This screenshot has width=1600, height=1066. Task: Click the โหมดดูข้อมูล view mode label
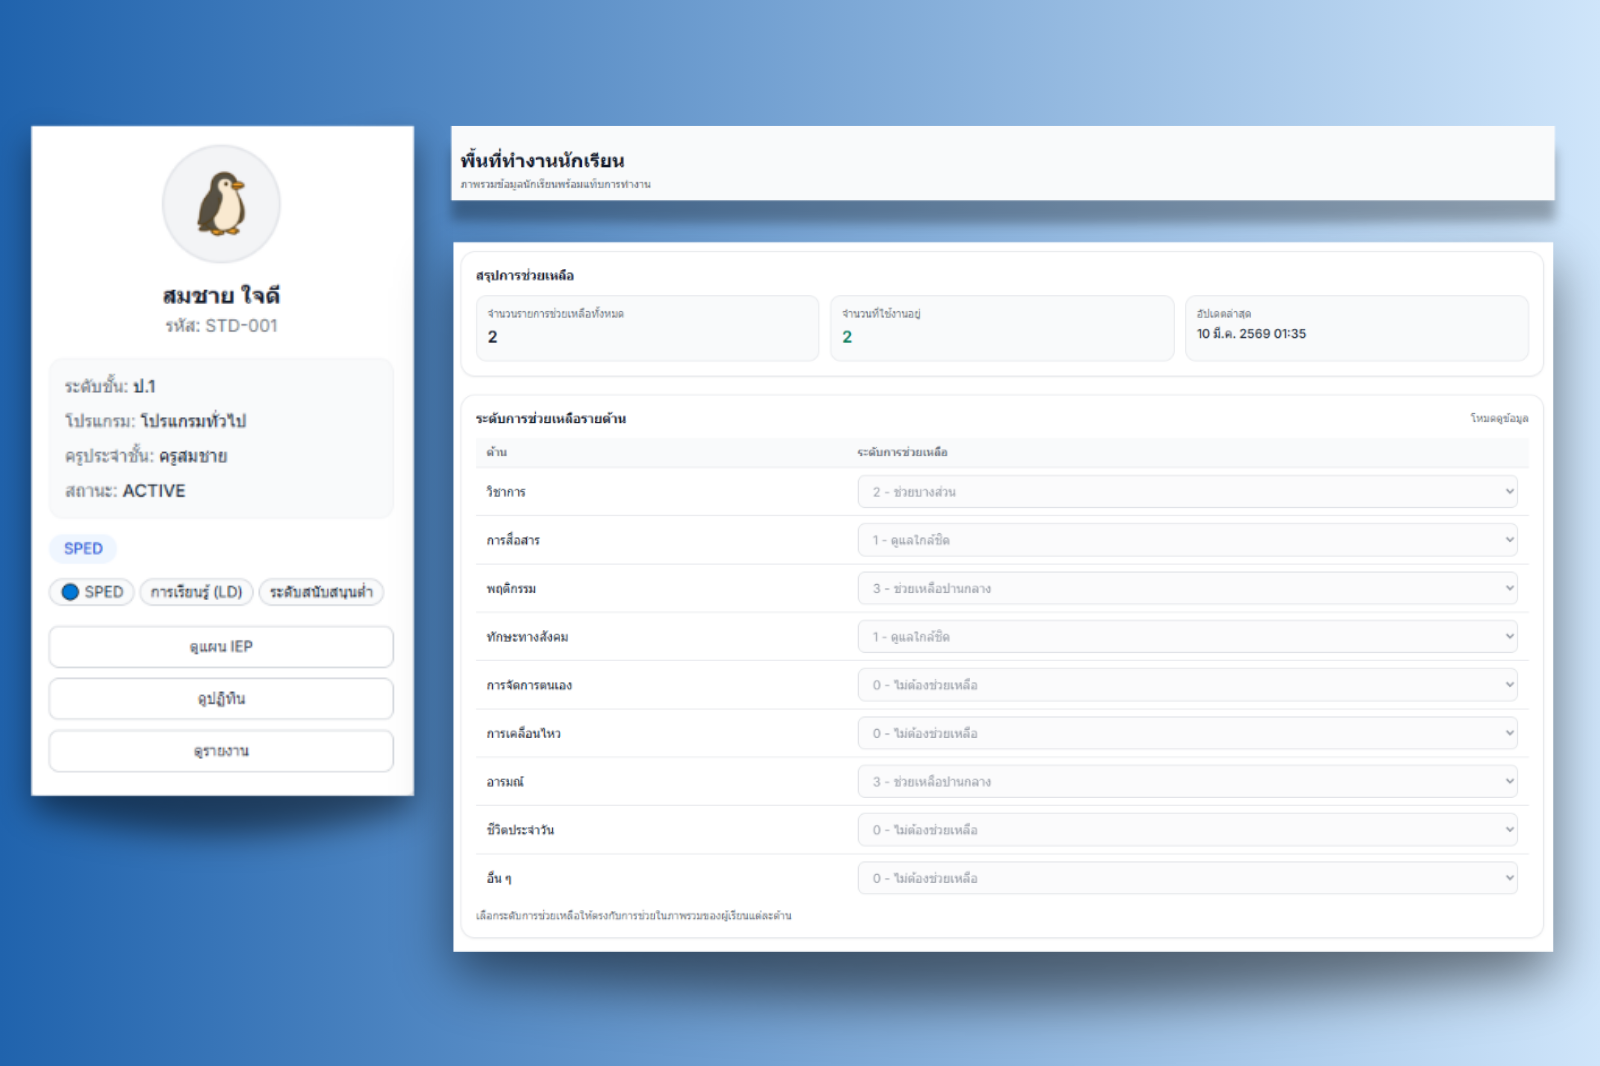click(1498, 418)
